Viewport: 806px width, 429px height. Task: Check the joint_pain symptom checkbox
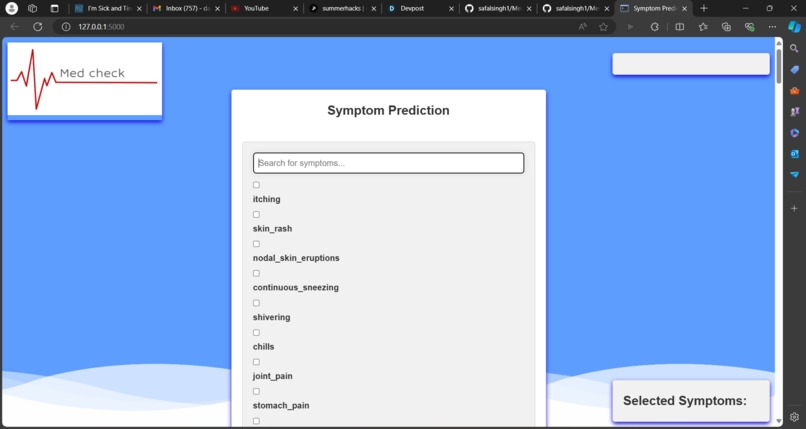[256, 362]
